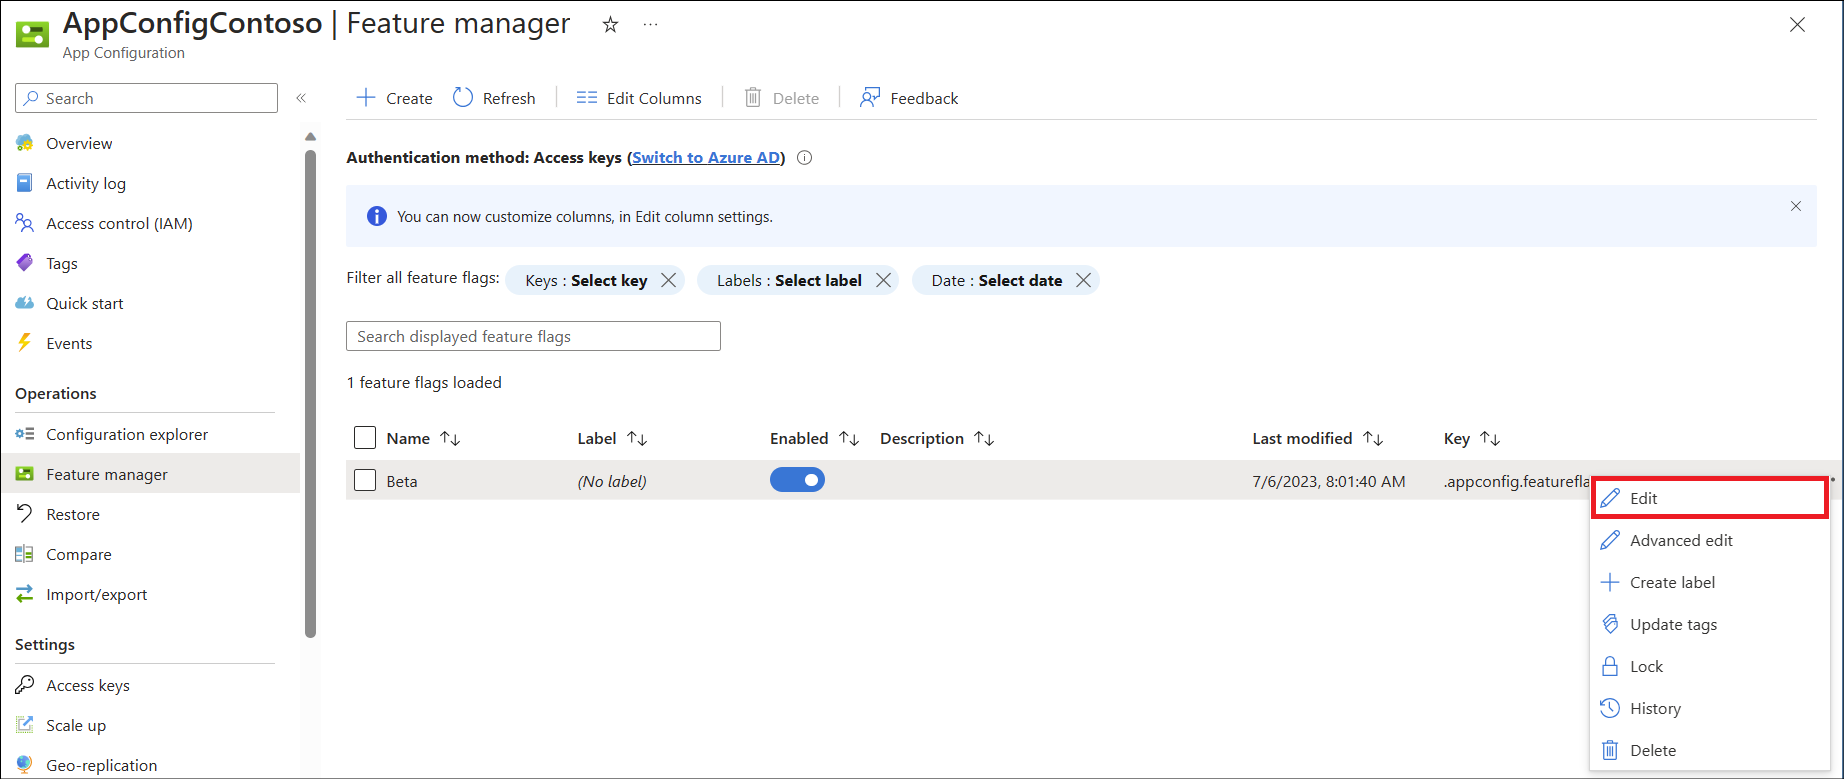Click the Edit Columns icon
1844x779 pixels.
coord(587,97)
